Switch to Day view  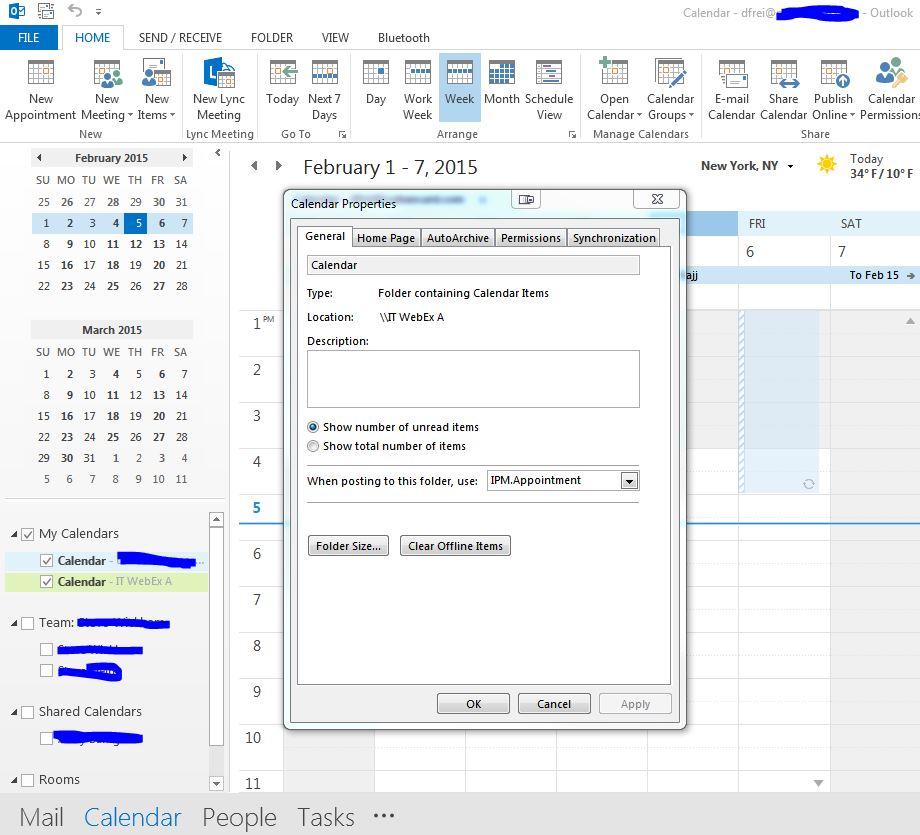click(376, 82)
